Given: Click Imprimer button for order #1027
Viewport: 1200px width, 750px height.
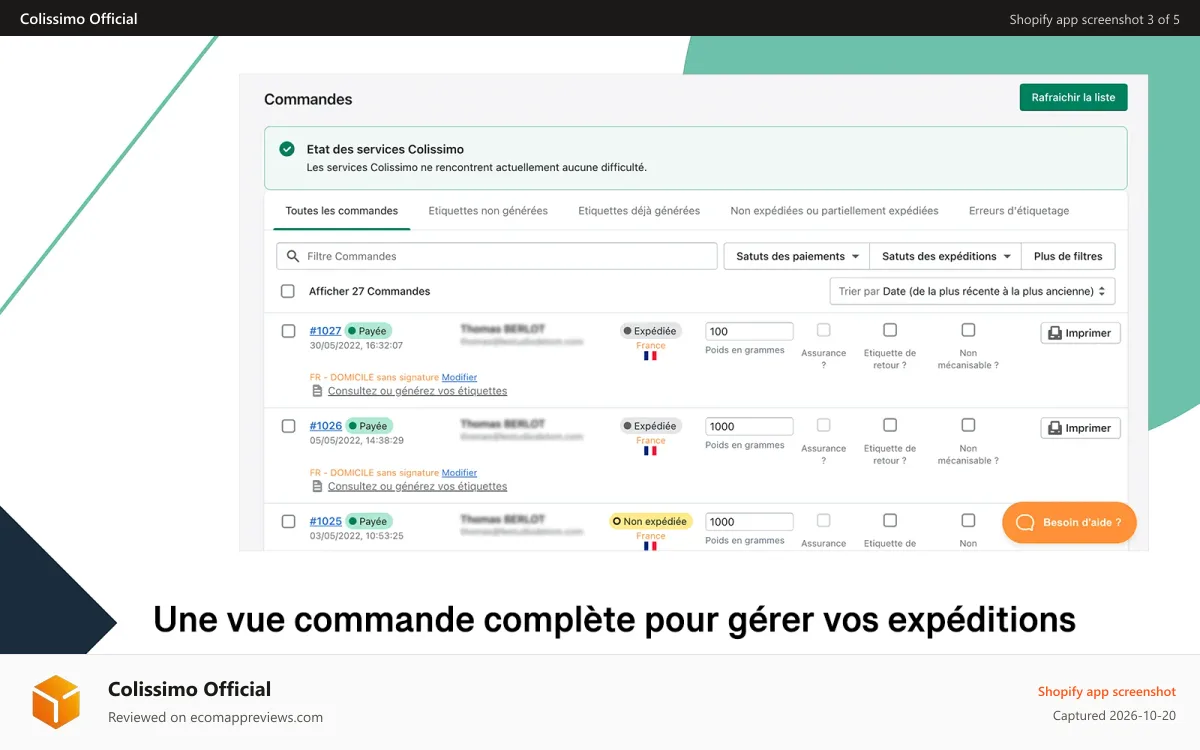Looking at the screenshot, I should tap(1080, 333).
